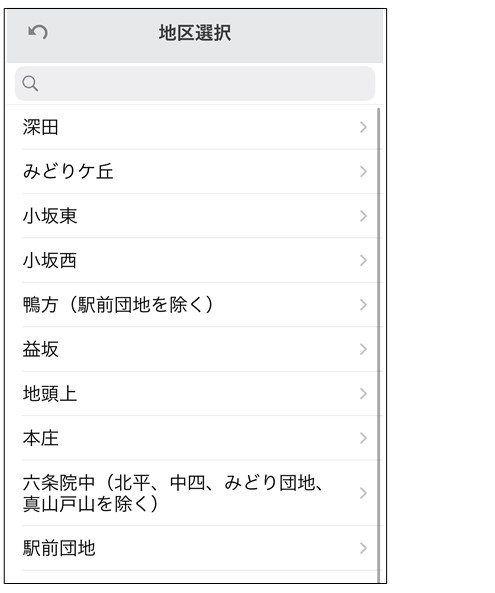Select 鴨方（駅前団地を除く）

pos(193,305)
